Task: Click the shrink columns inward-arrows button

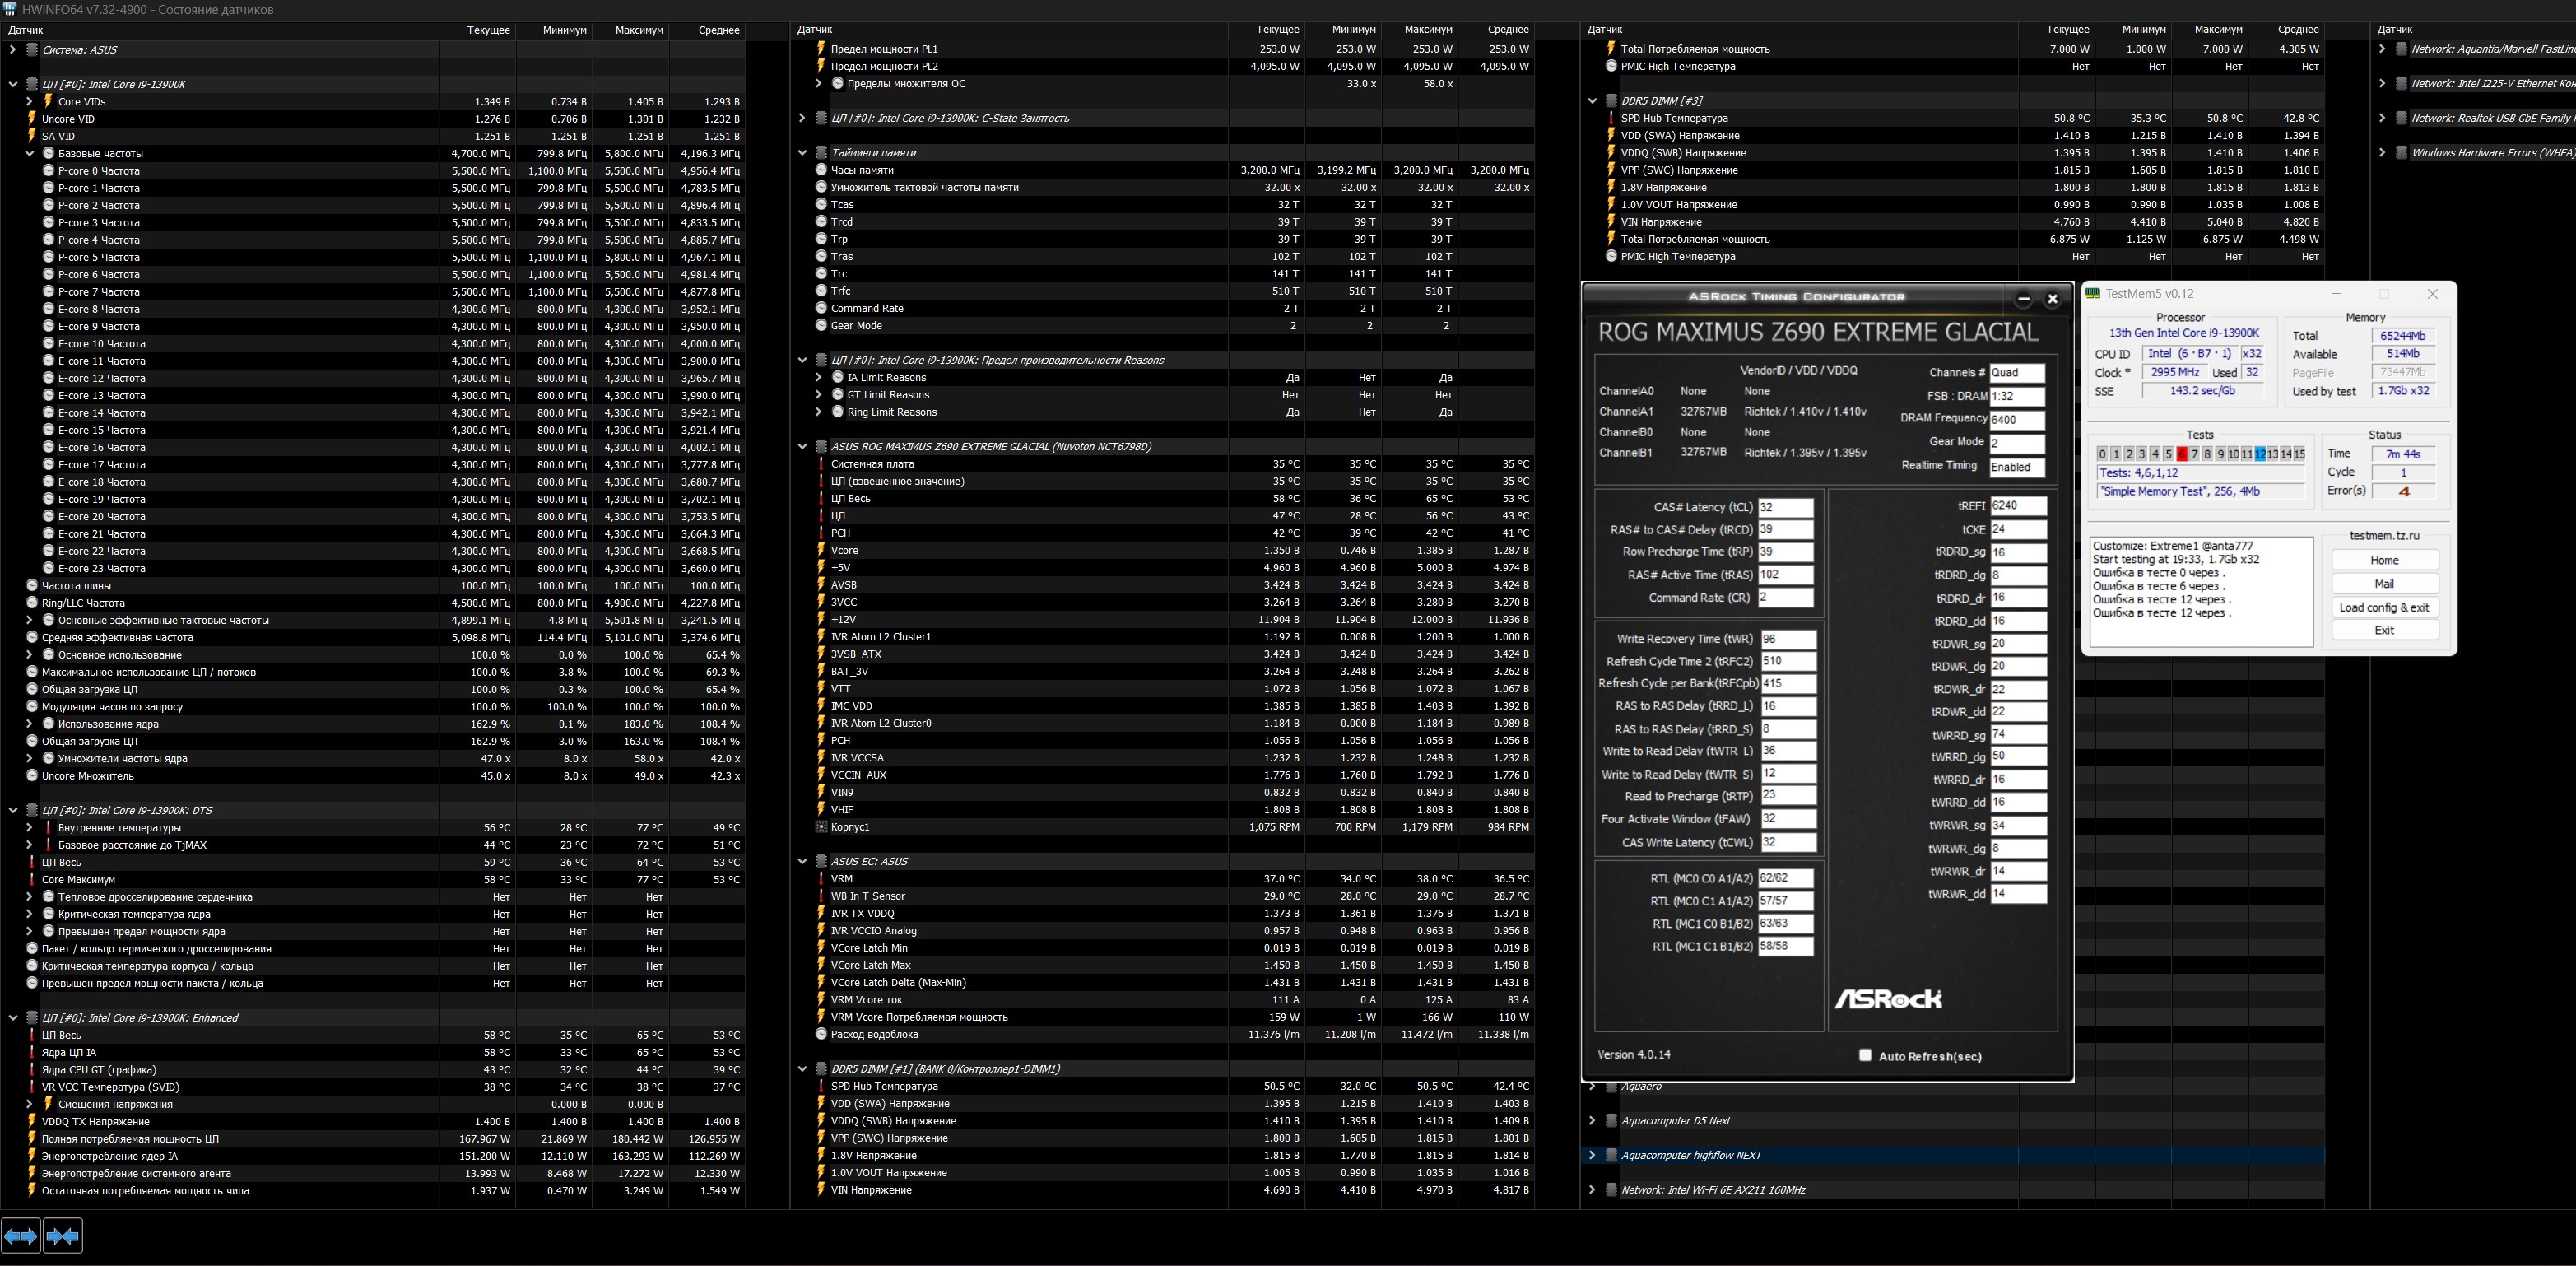Action: click(62, 1236)
